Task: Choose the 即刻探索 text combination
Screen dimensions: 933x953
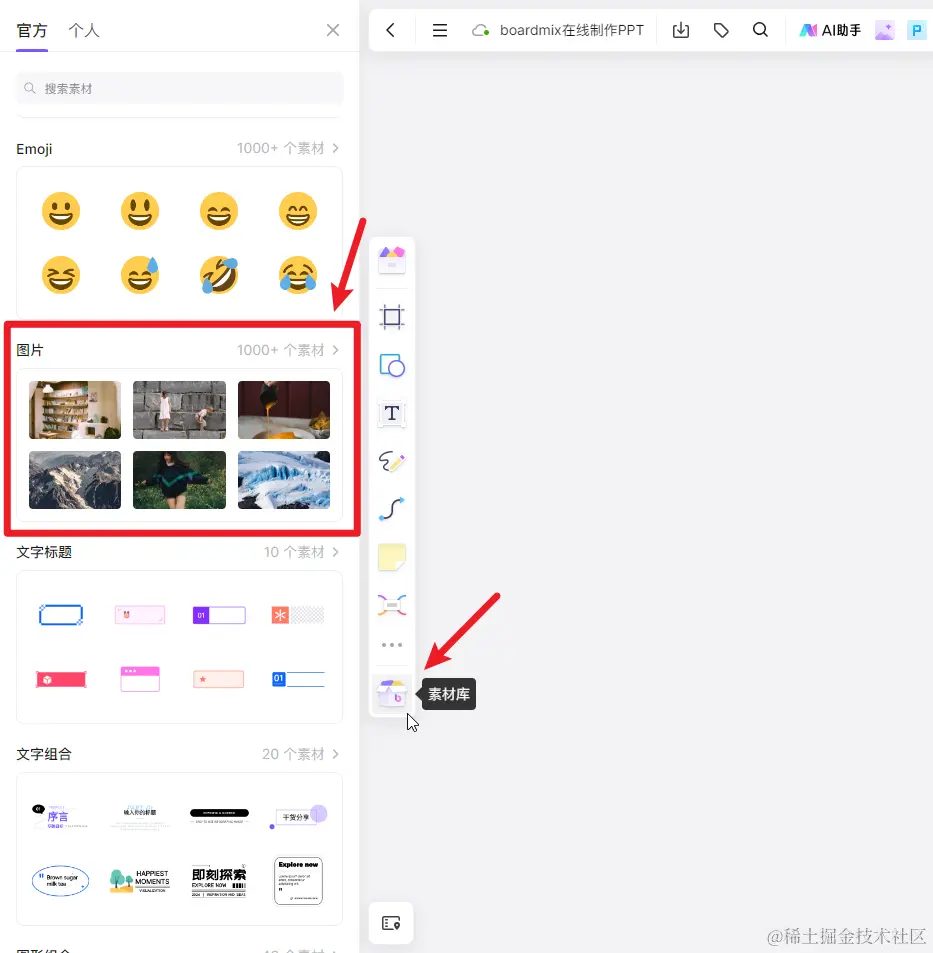Action: point(219,881)
